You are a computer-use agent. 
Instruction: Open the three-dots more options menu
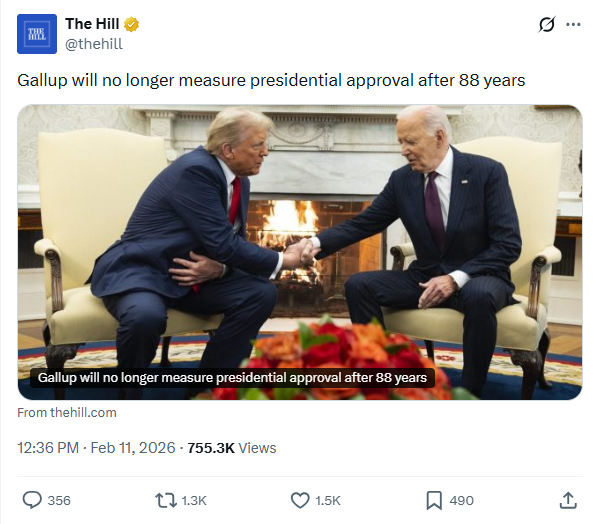coord(573,25)
